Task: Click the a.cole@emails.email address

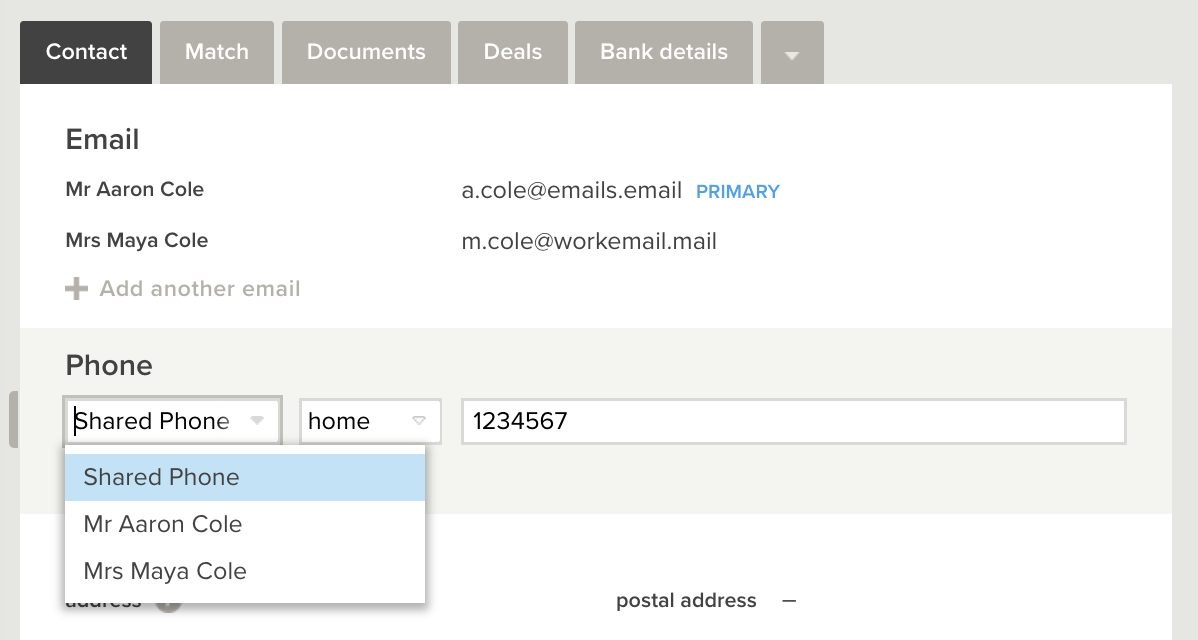Action: point(571,191)
